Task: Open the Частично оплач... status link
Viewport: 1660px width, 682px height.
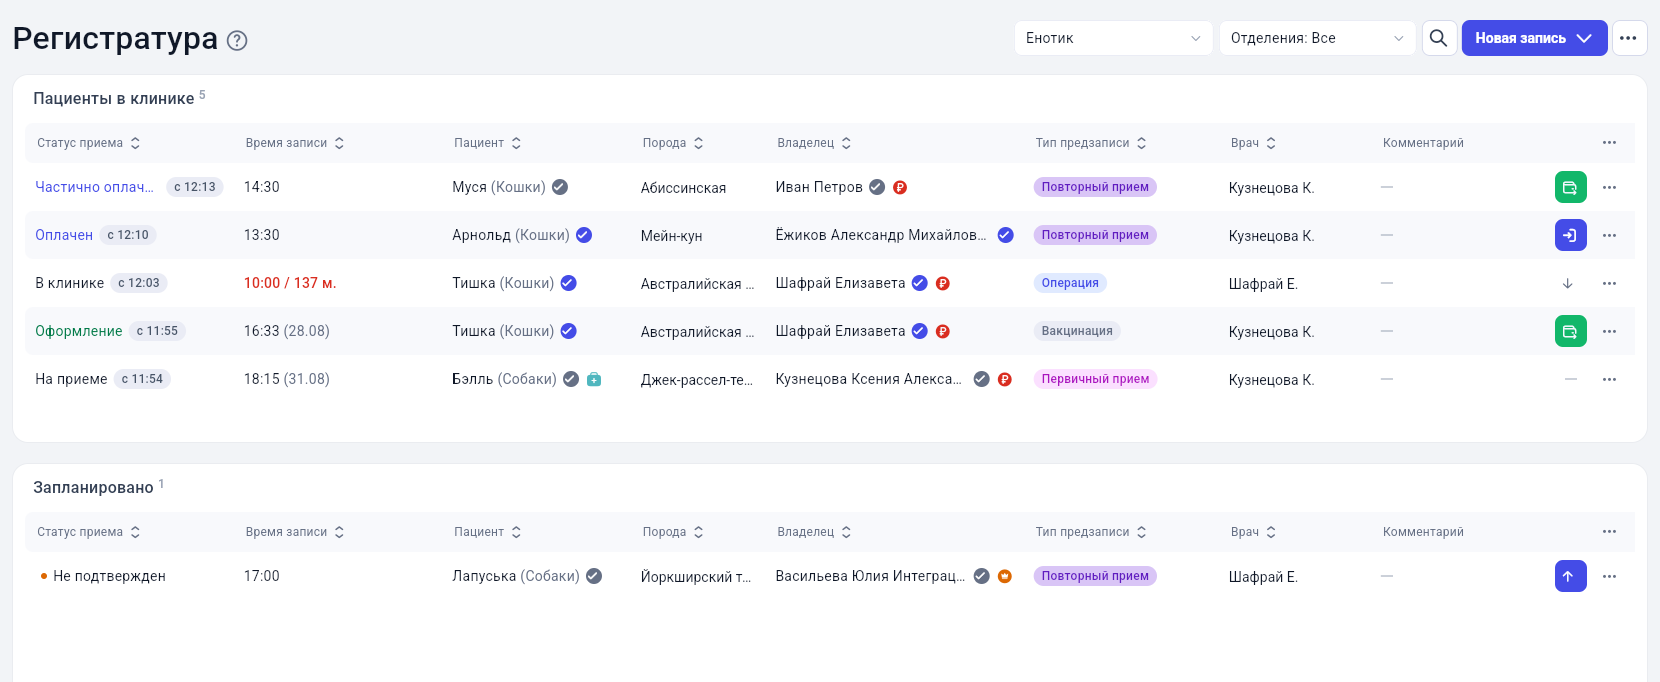Action: [94, 187]
